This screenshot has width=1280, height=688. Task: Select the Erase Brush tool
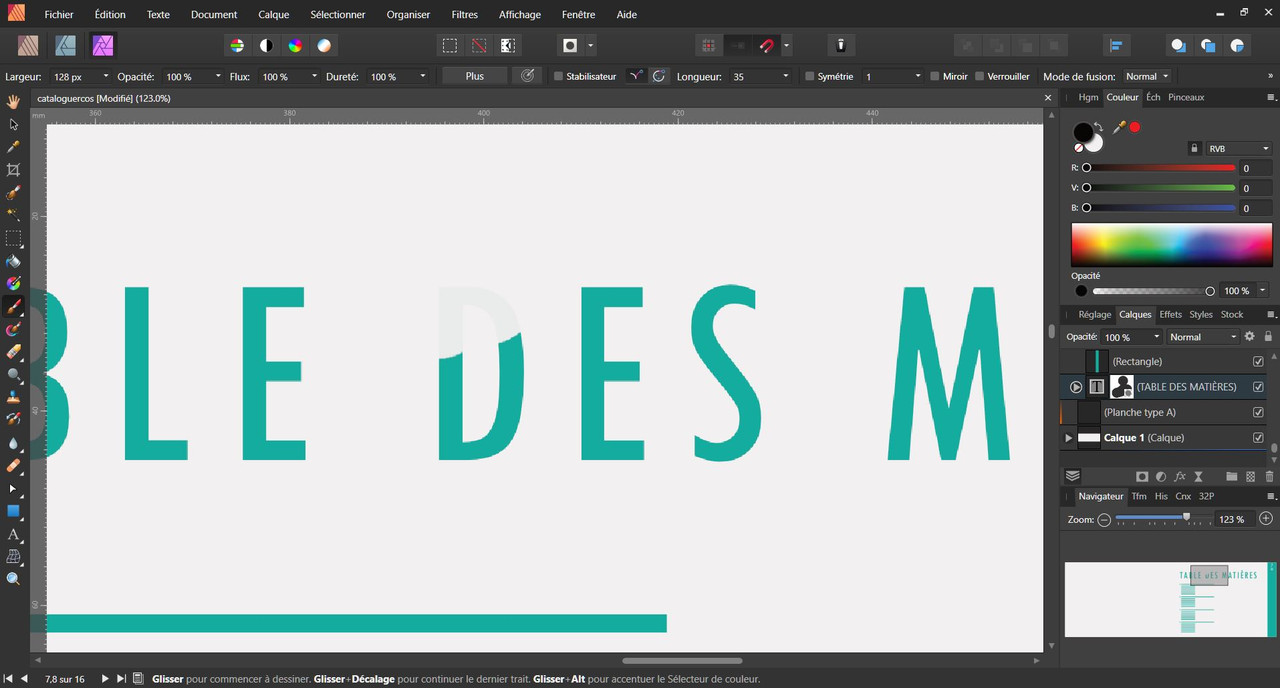click(14, 352)
